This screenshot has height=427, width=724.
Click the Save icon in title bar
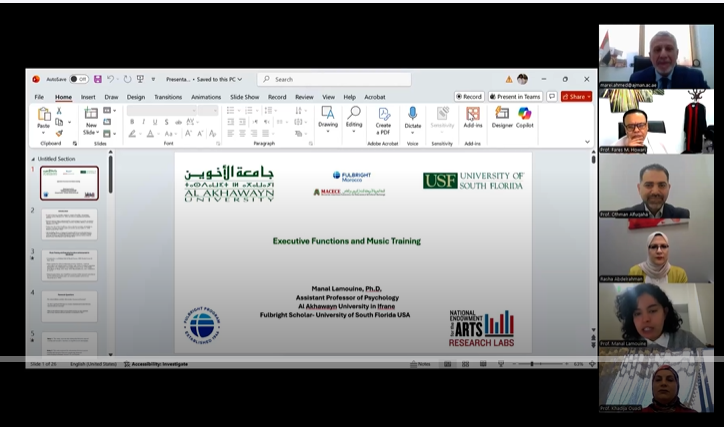pyautogui.click(x=97, y=79)
